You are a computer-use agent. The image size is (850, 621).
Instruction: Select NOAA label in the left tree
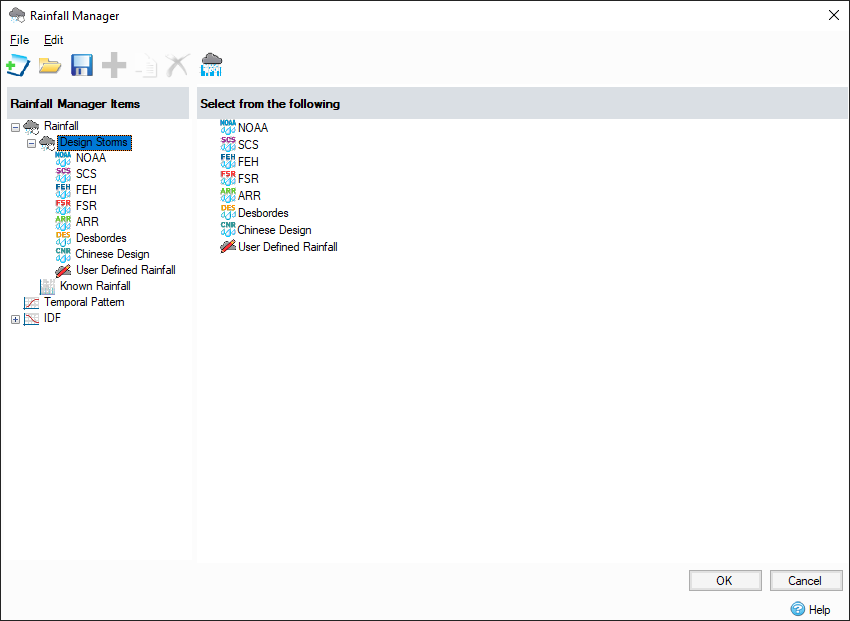coord(91,158)
